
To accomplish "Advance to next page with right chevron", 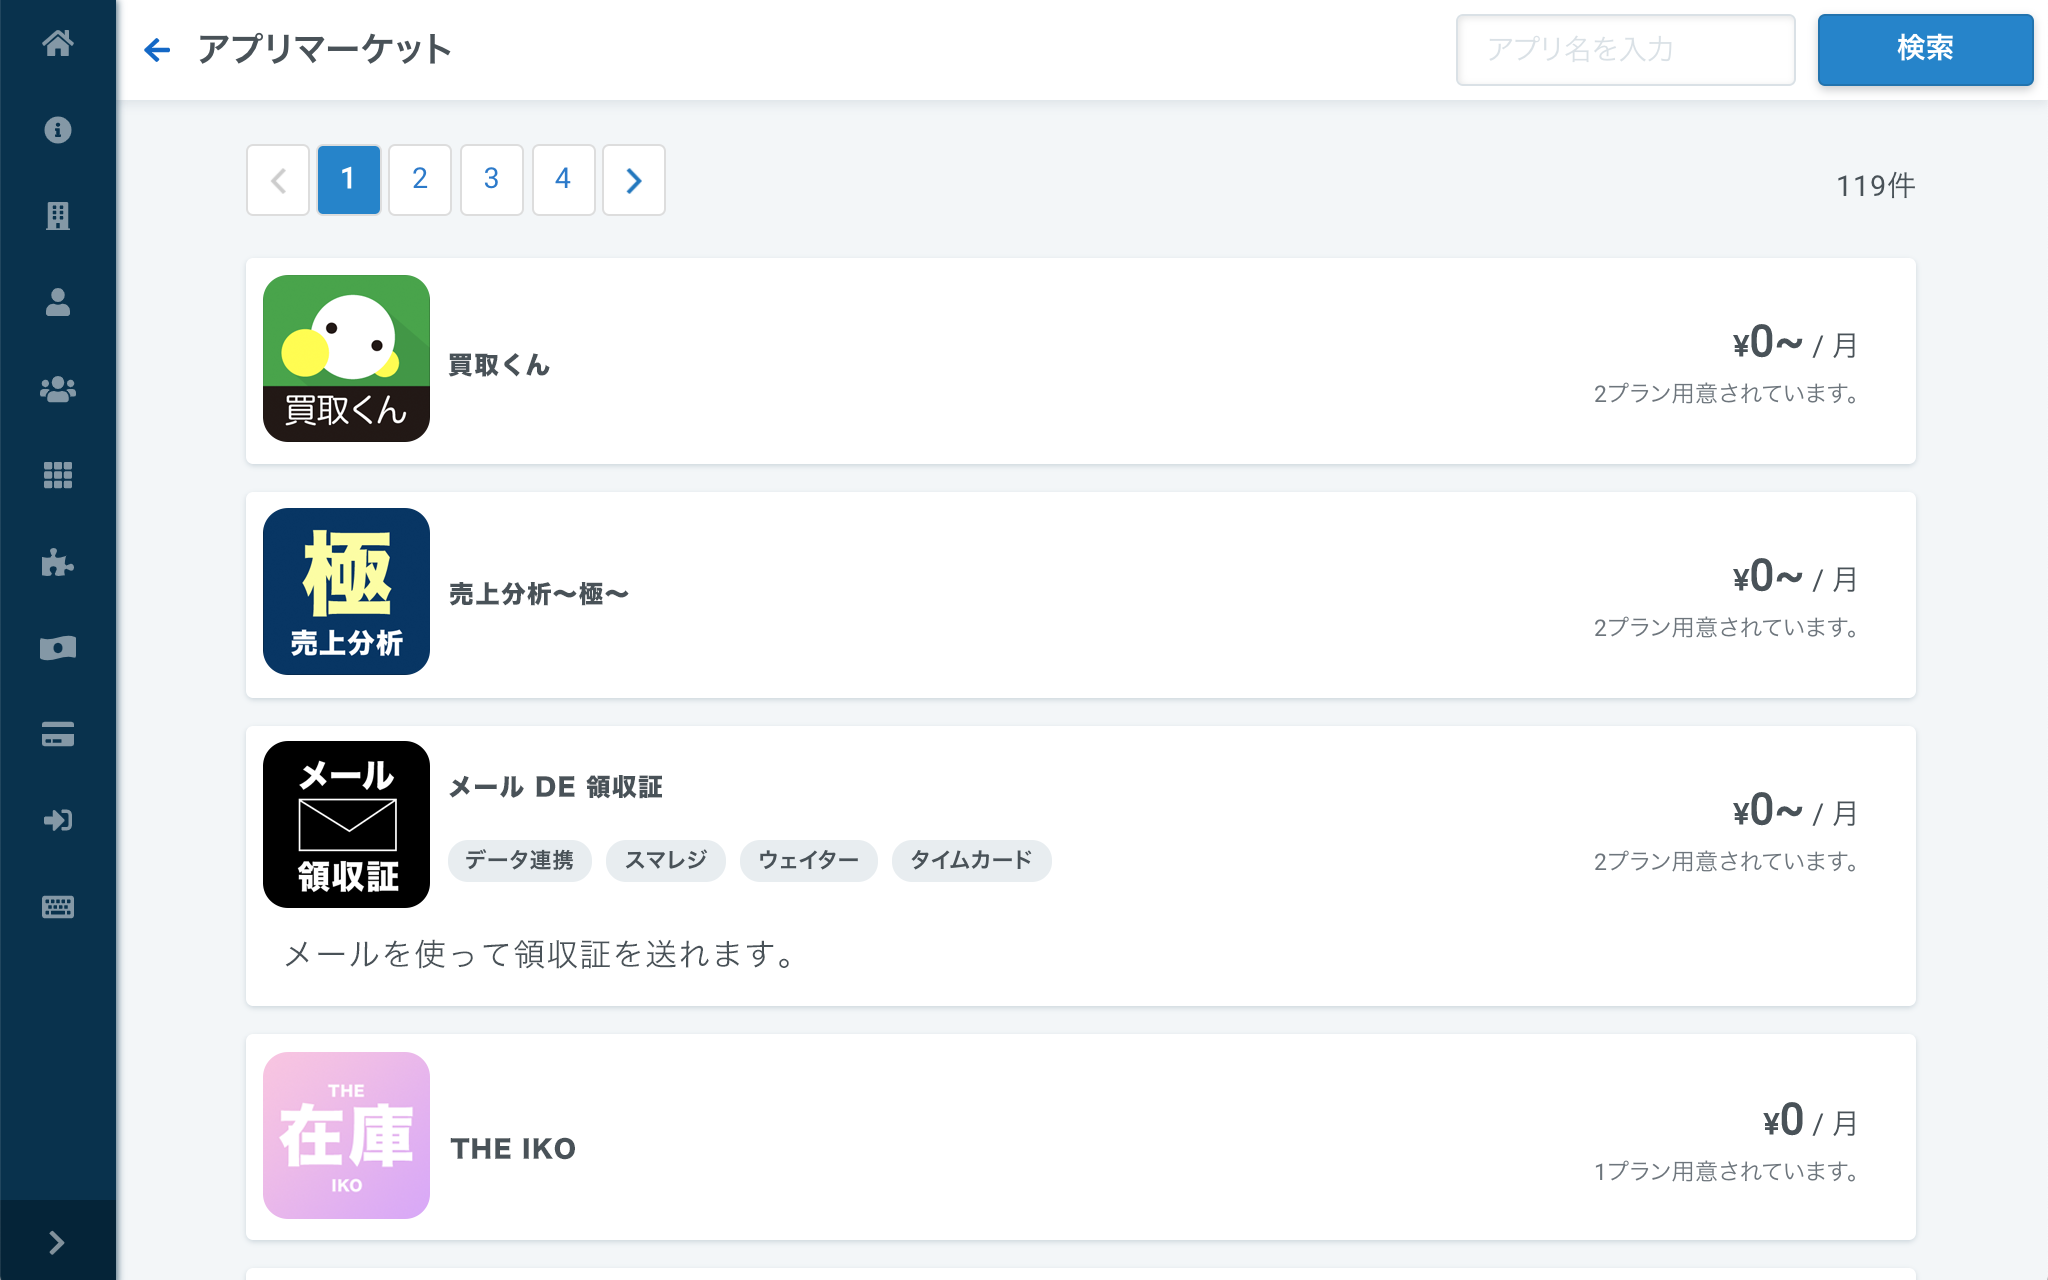I will [x=634, y=180].
